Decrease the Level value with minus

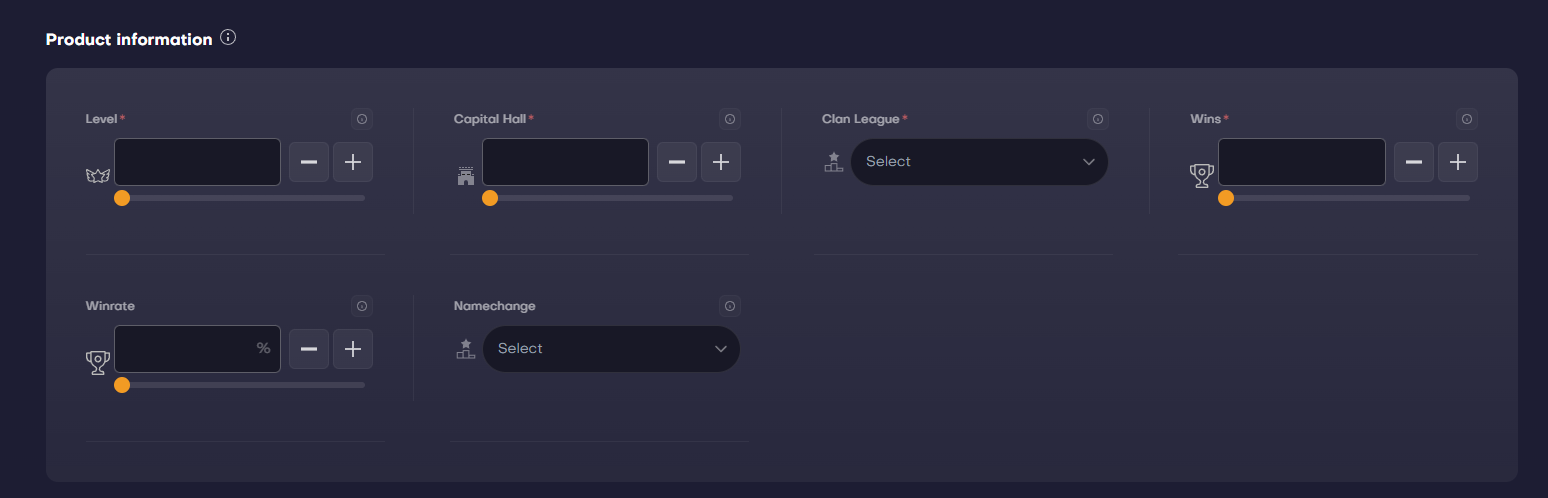309,162
